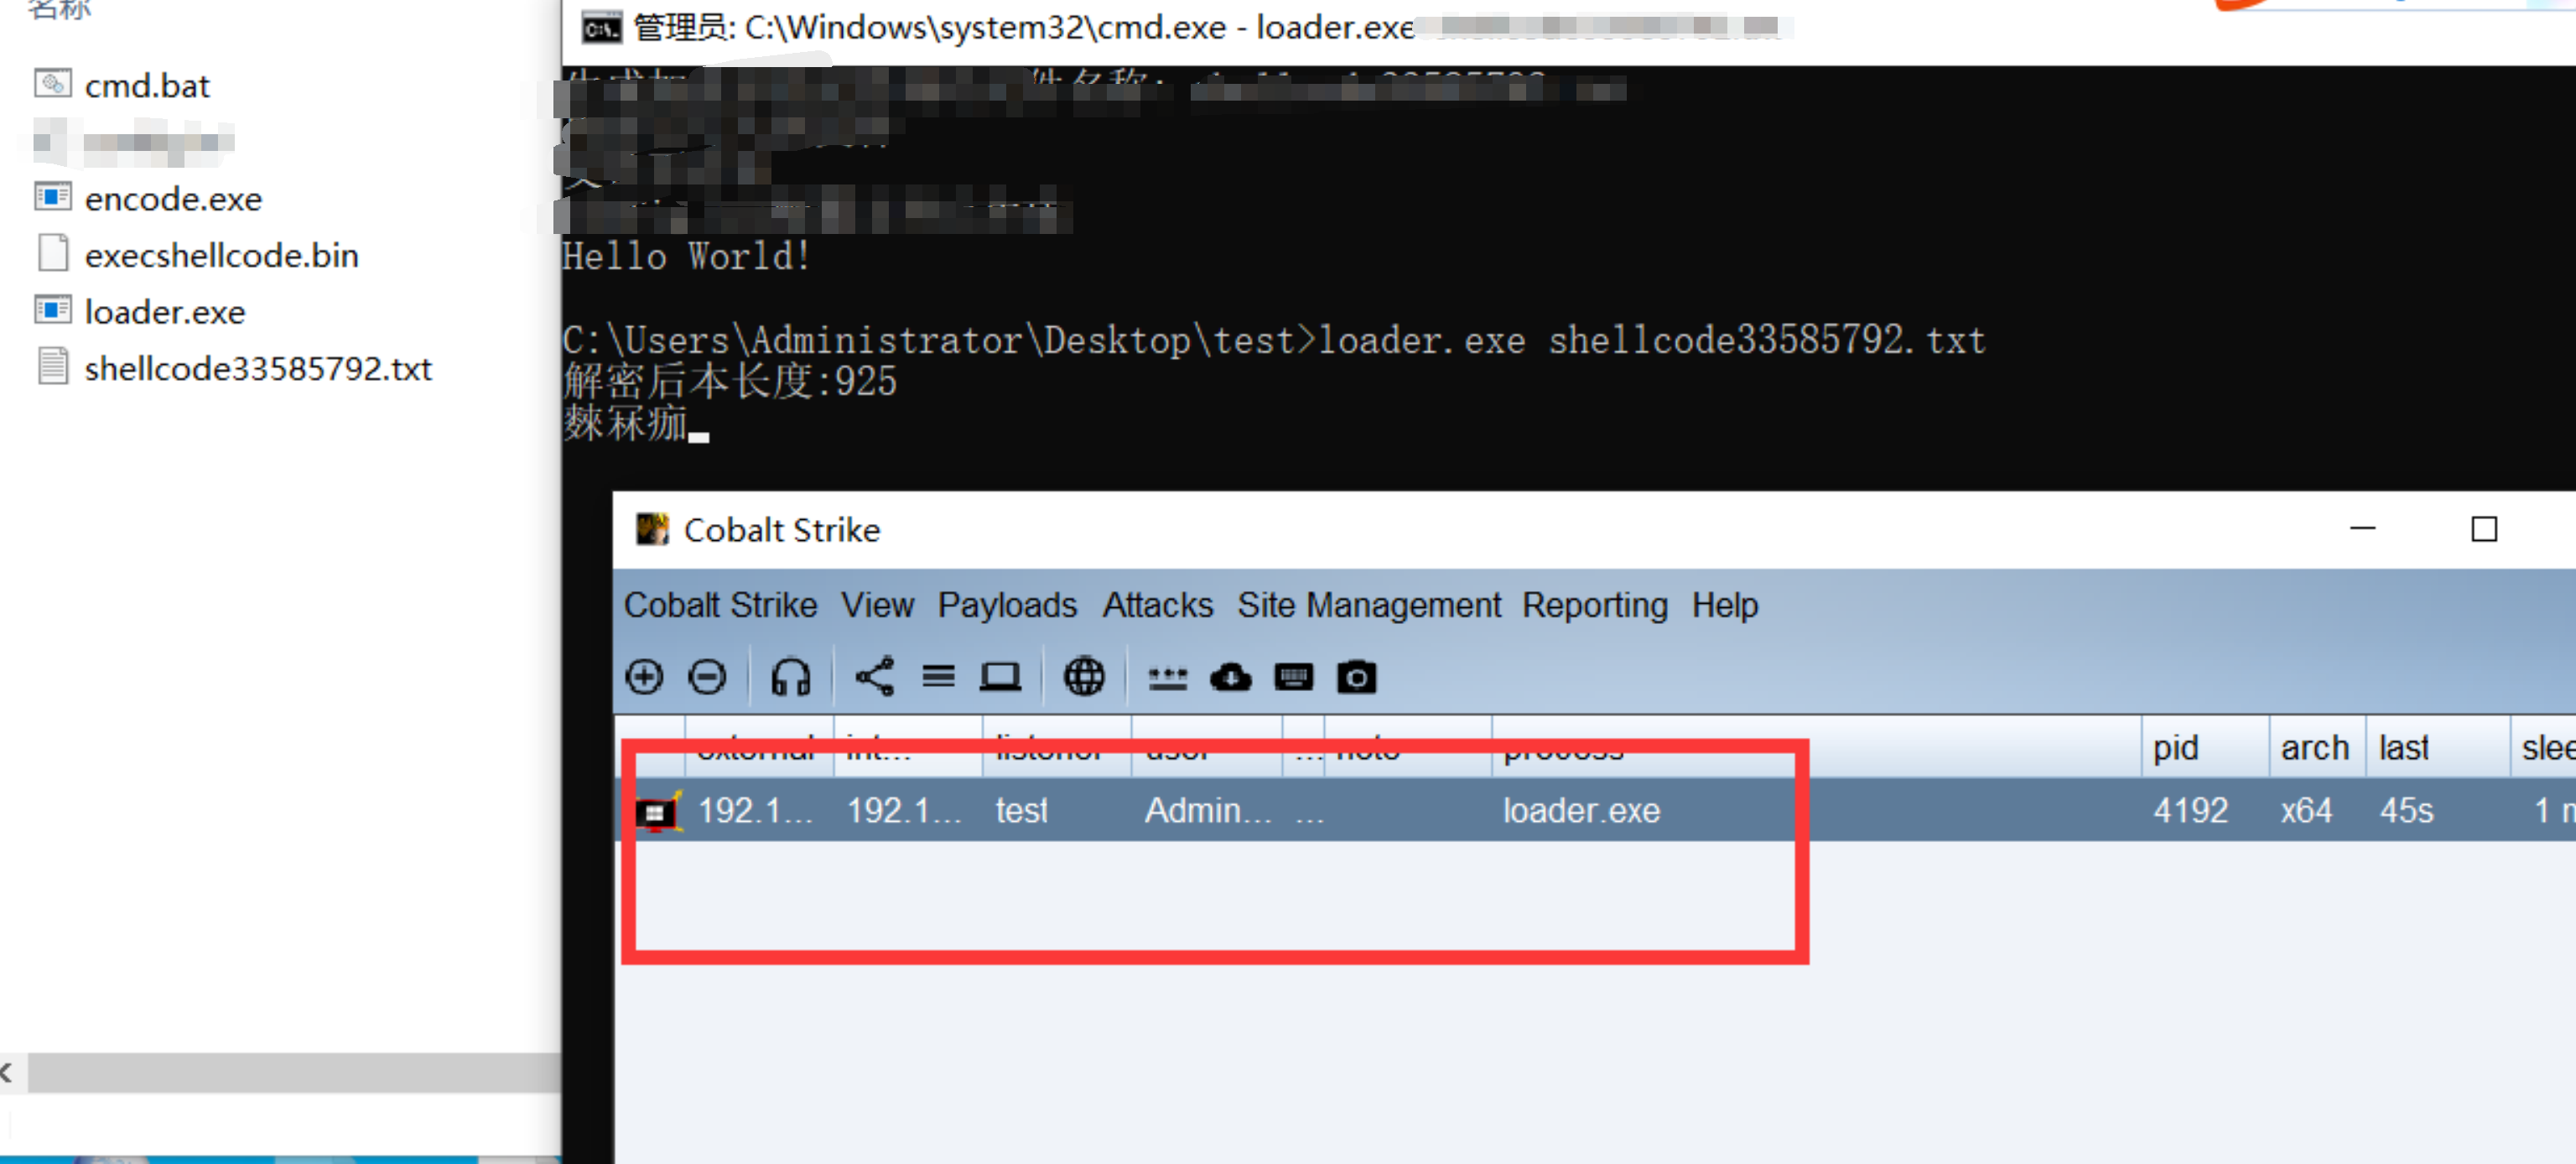Click the Explorer horizontal scrollbar track

294,1072
